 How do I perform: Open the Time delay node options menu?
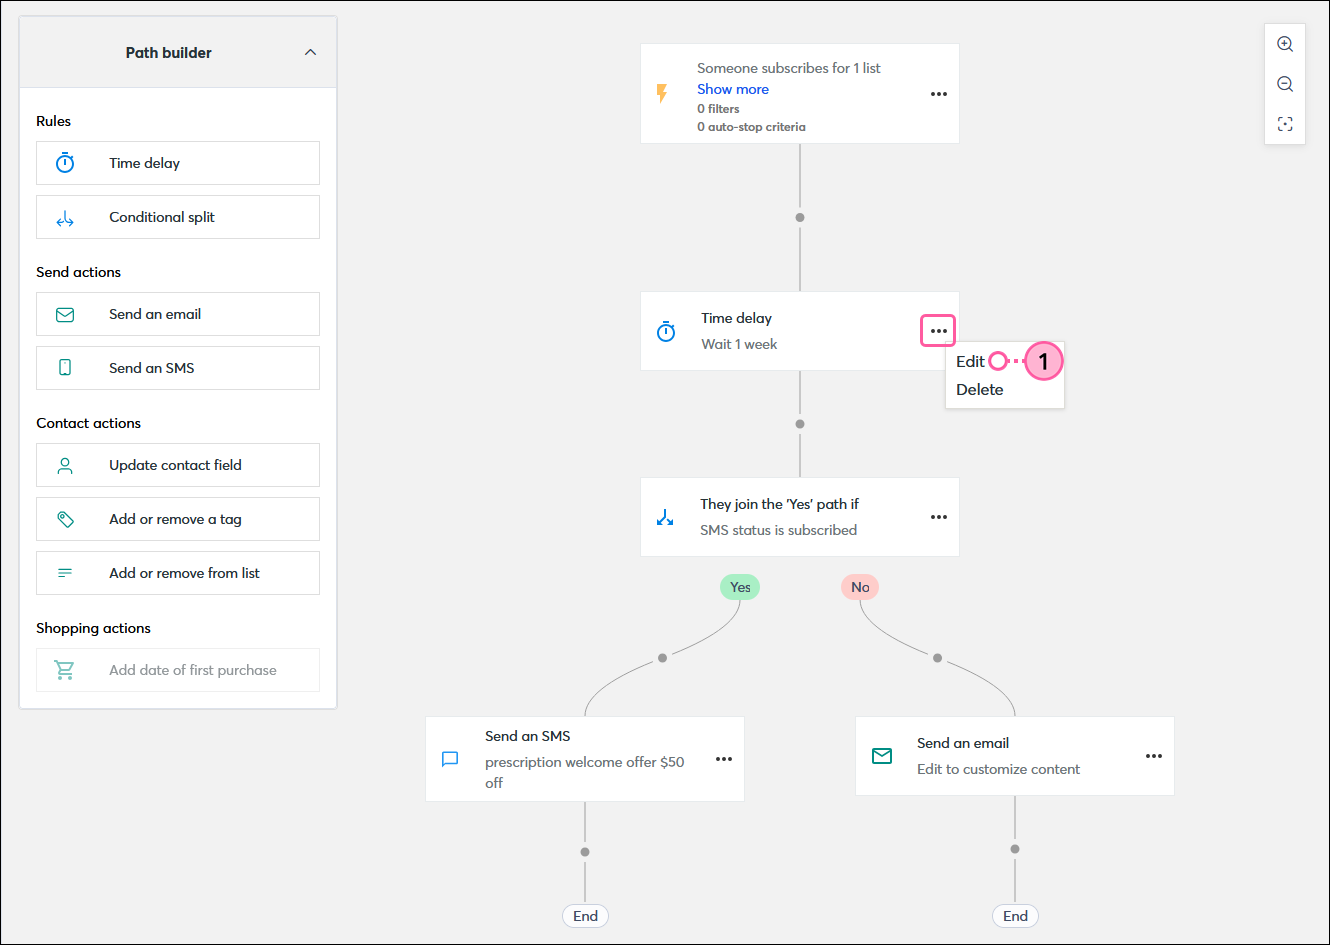pos(938,330)
